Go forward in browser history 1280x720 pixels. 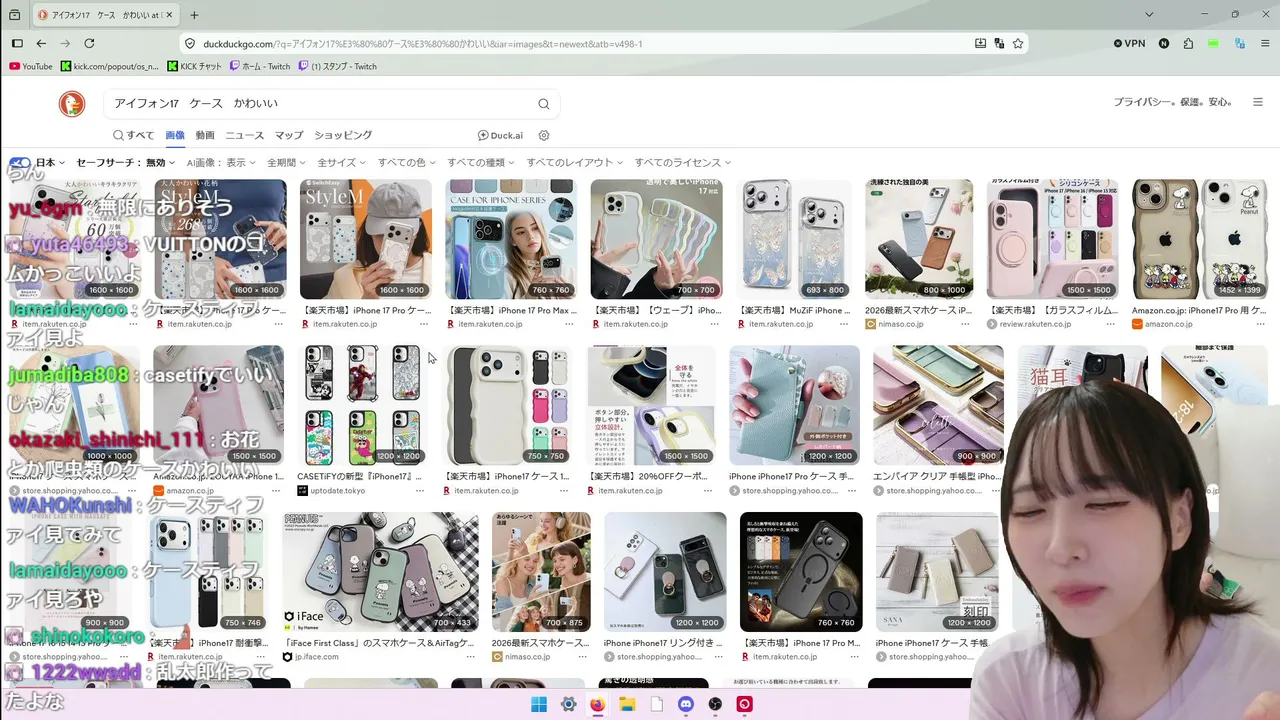point(65,44)
